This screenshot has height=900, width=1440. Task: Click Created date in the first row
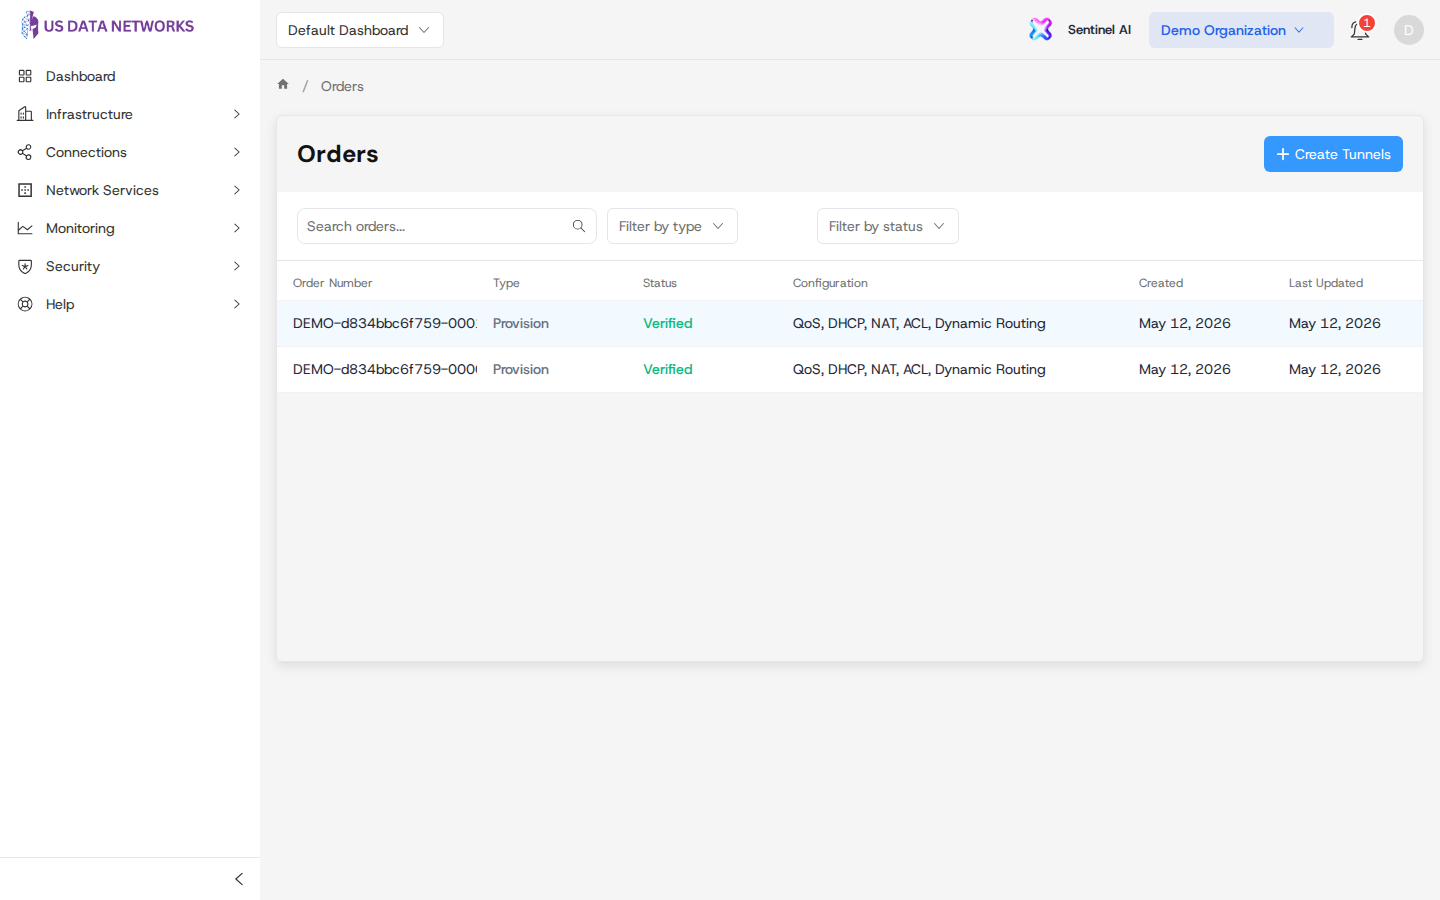[x=1185, y=323]
